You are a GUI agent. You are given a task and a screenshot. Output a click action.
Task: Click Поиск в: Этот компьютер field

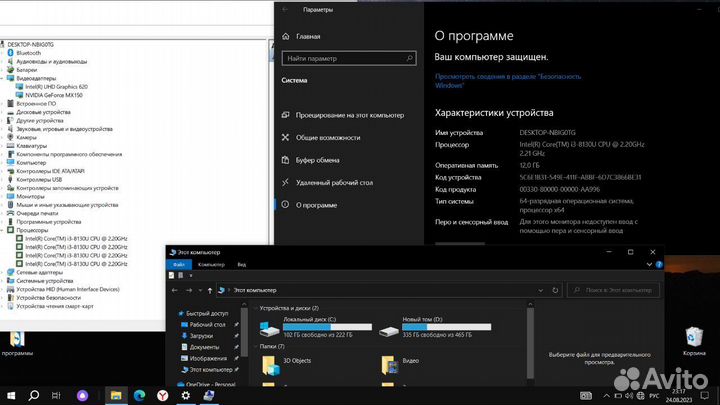click(613, 290)
